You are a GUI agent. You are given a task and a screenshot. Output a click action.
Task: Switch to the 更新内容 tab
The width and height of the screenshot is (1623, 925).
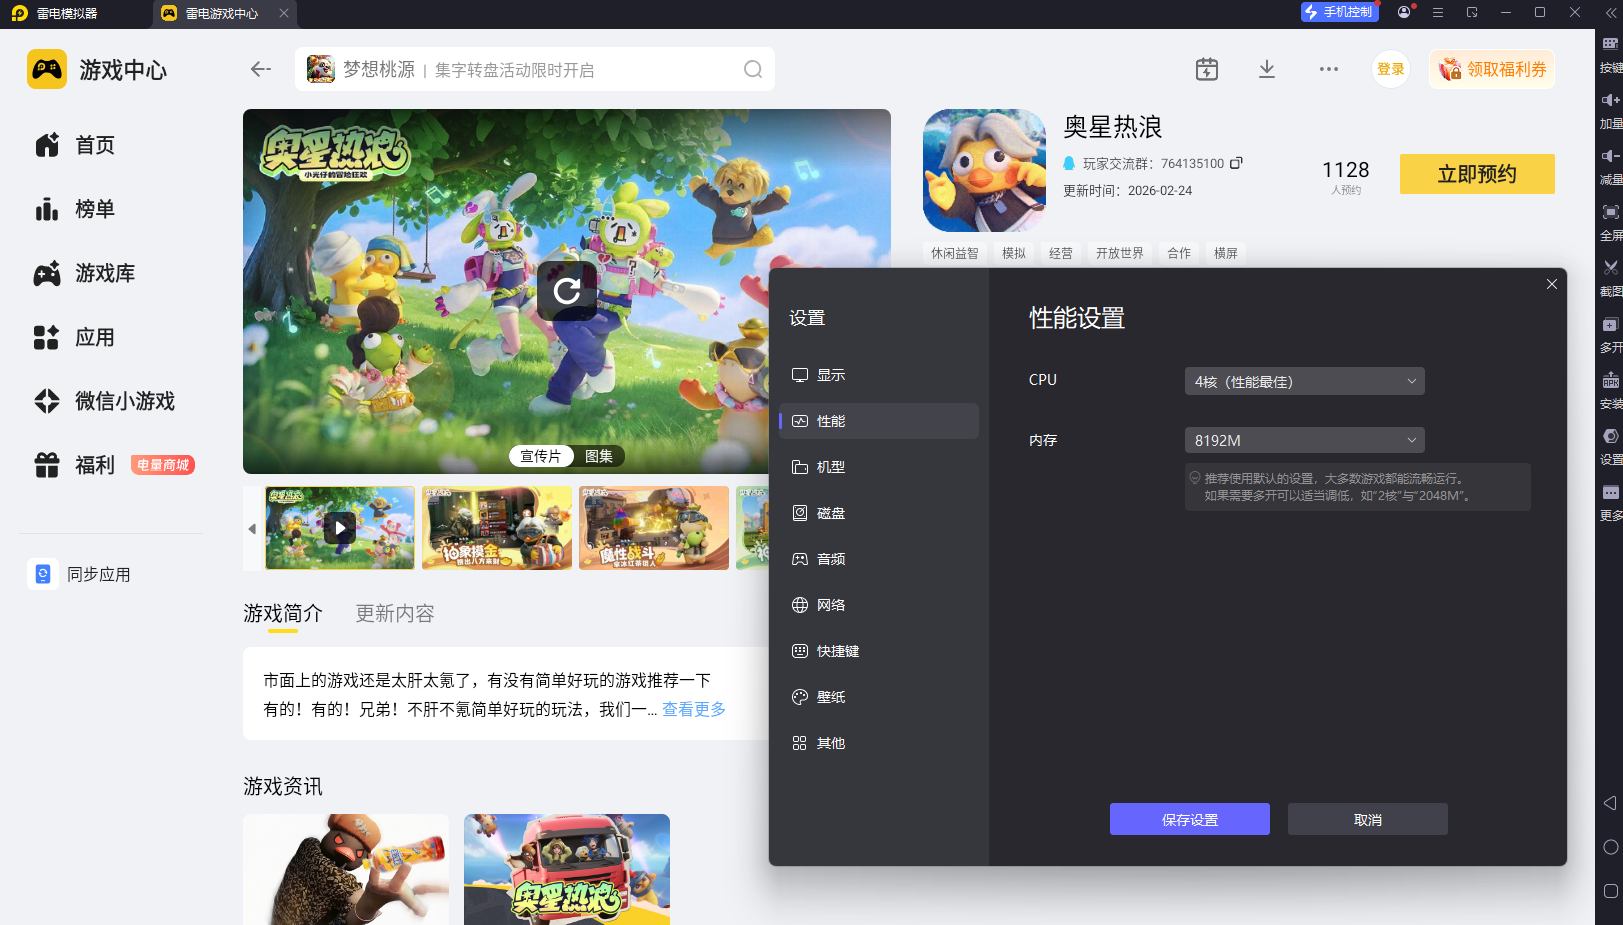pyautogui.click(x=395, y=613)
